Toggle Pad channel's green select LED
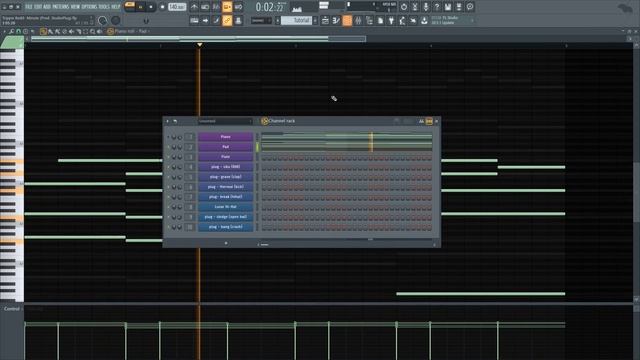The width and height of the screenshot is (640, 360). pyautogui.click(x=257, y=147)
